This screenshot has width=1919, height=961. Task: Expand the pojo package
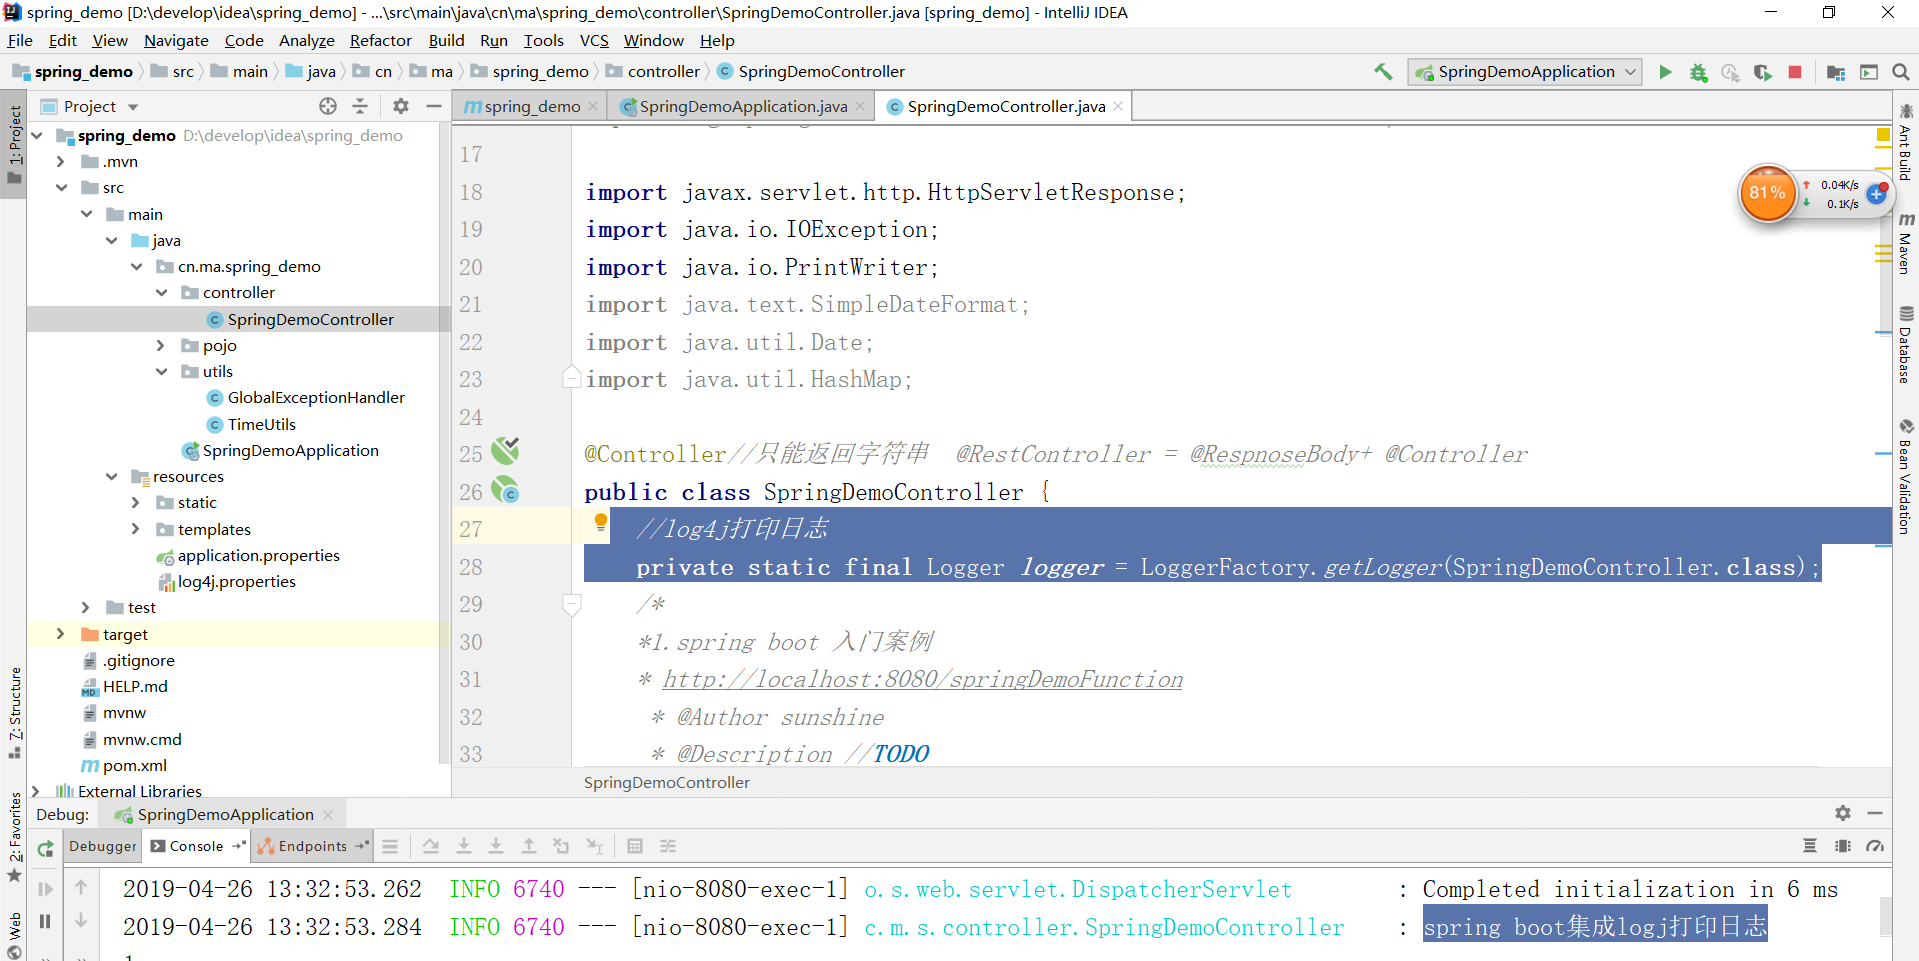[160, 345]
